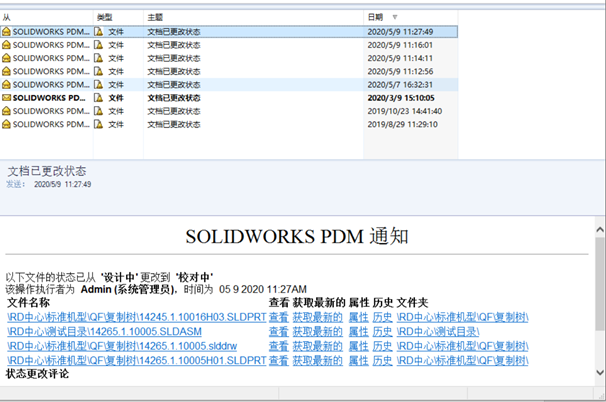Screen dimensions: 606x402
Task: Click envelope icon of 2019/10/23 message
Action: [7, 111]
